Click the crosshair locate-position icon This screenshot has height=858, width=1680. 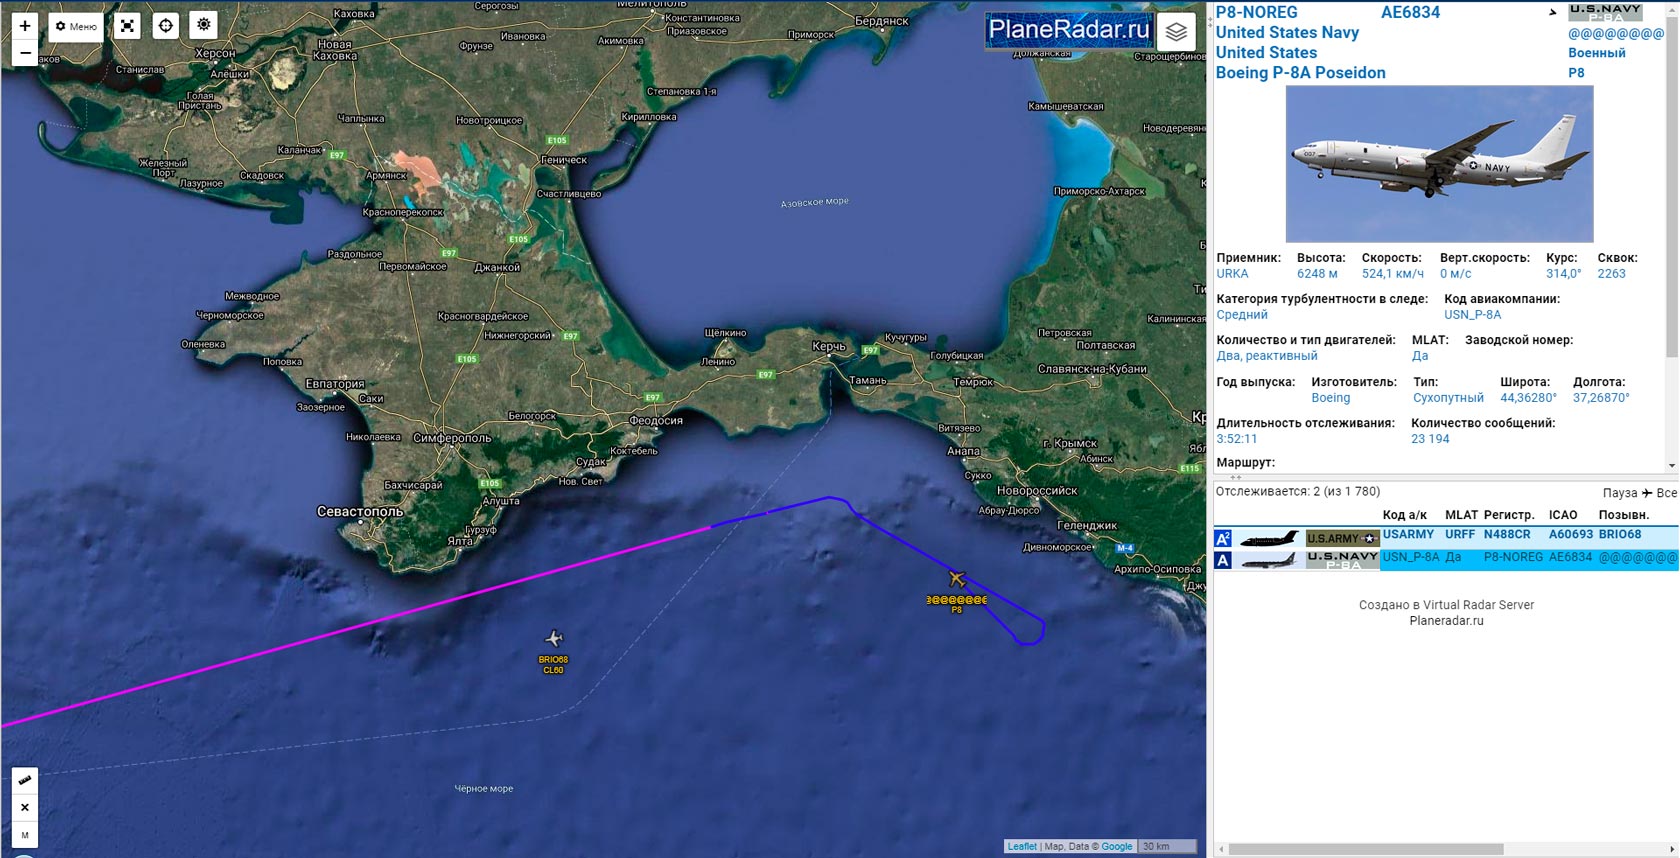166,26
